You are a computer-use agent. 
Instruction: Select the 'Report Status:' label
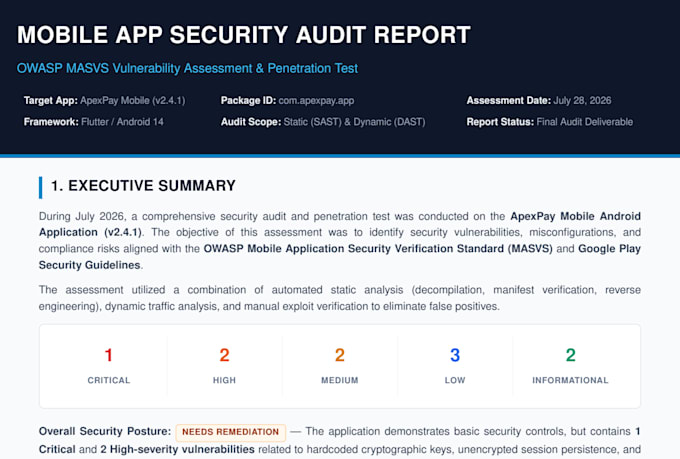[x=500, y=122]
